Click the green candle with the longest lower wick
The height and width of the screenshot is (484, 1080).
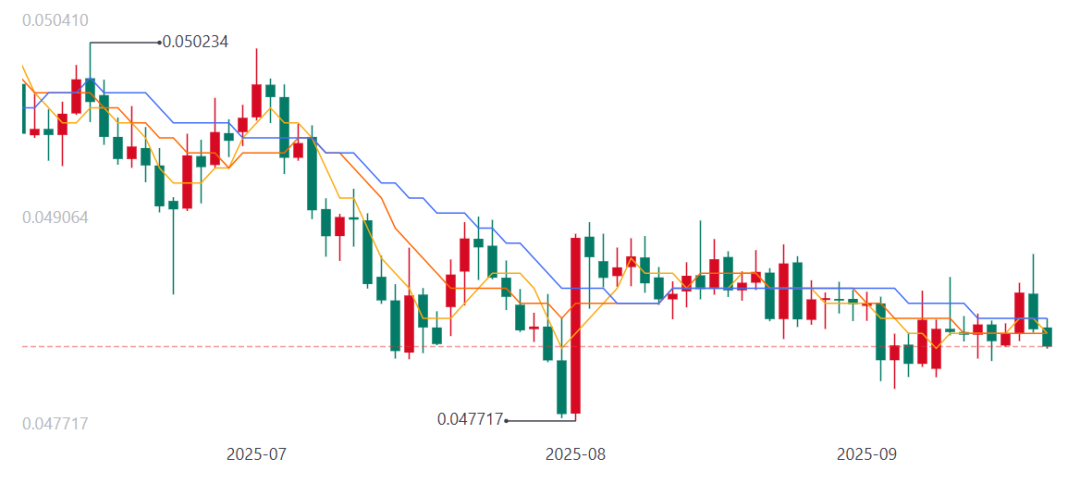173,205
